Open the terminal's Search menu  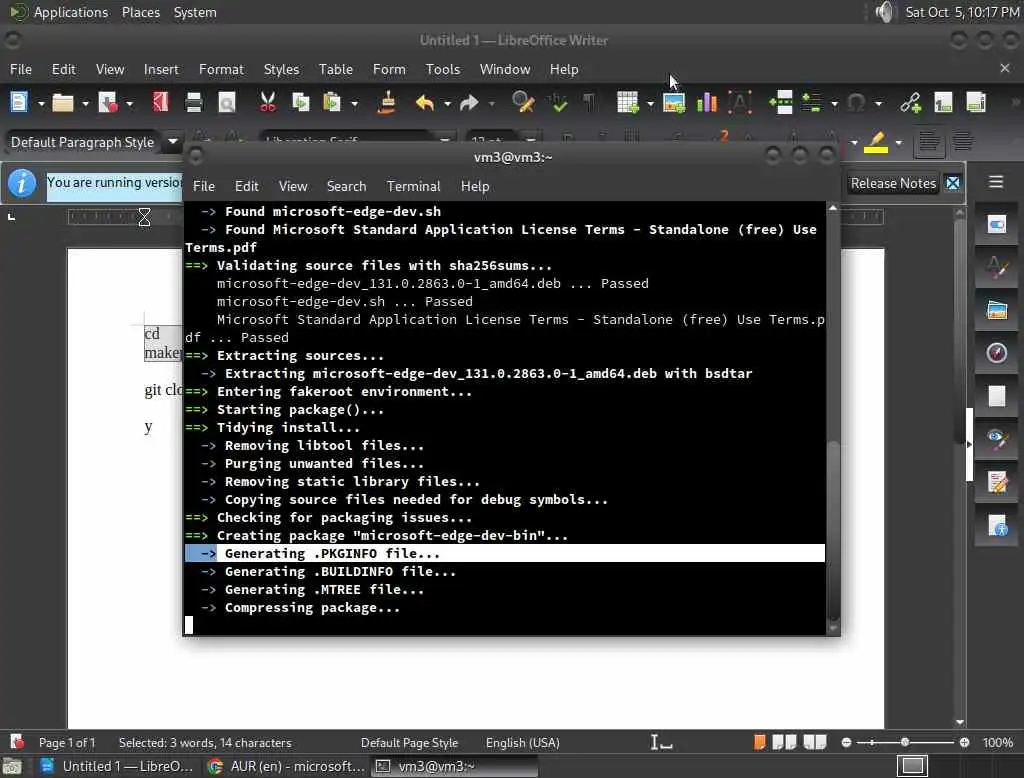click(346, 186)
